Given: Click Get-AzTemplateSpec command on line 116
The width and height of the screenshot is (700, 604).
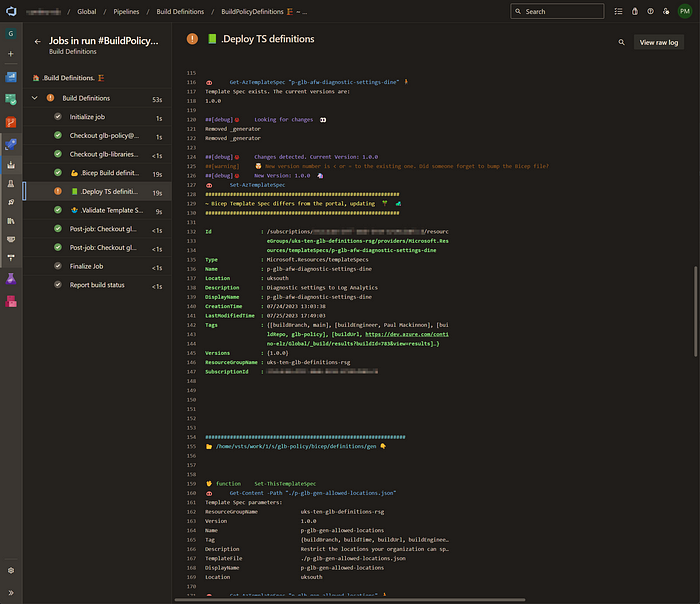Looking at the screenshot, I should tap(314, 82).
